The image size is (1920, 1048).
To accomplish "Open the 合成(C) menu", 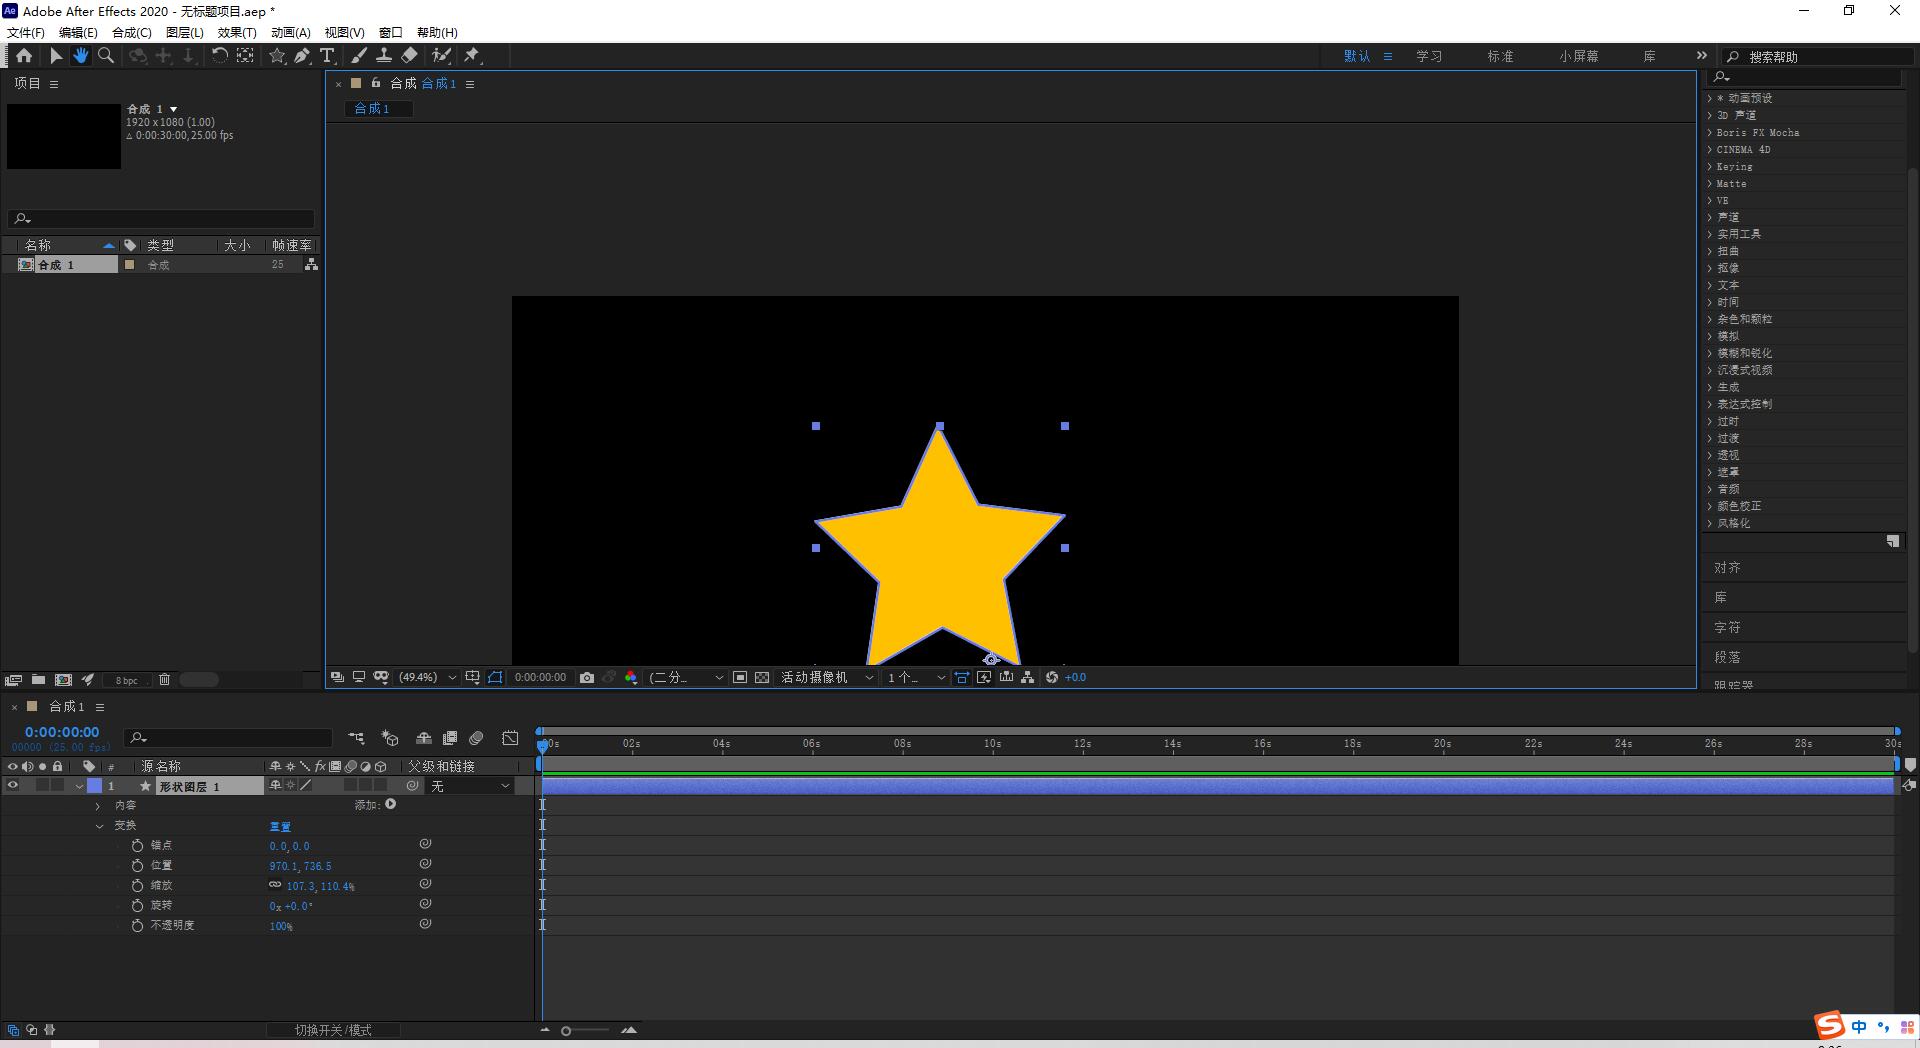I will (131, 32).
